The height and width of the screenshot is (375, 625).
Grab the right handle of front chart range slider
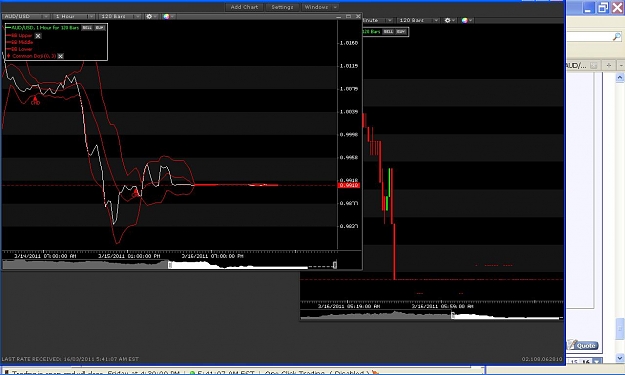click(335, 265)
